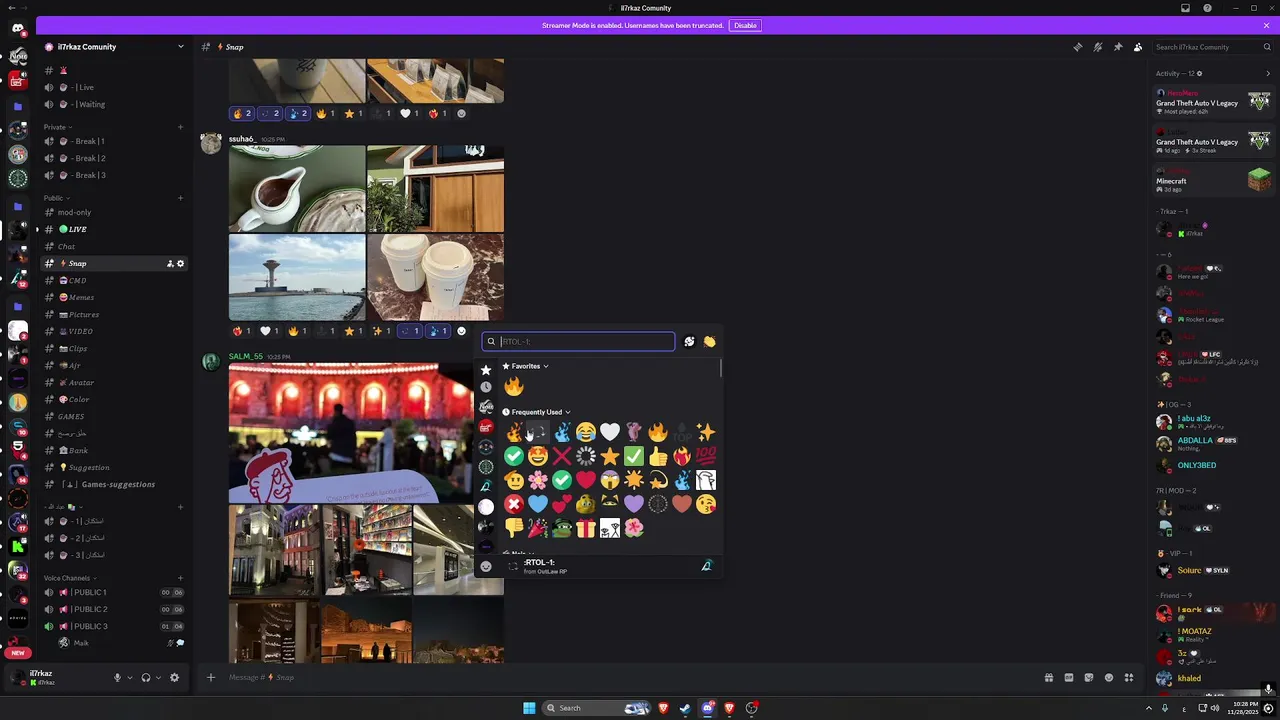Expand the Activity panel chevron

point(1268,73)
